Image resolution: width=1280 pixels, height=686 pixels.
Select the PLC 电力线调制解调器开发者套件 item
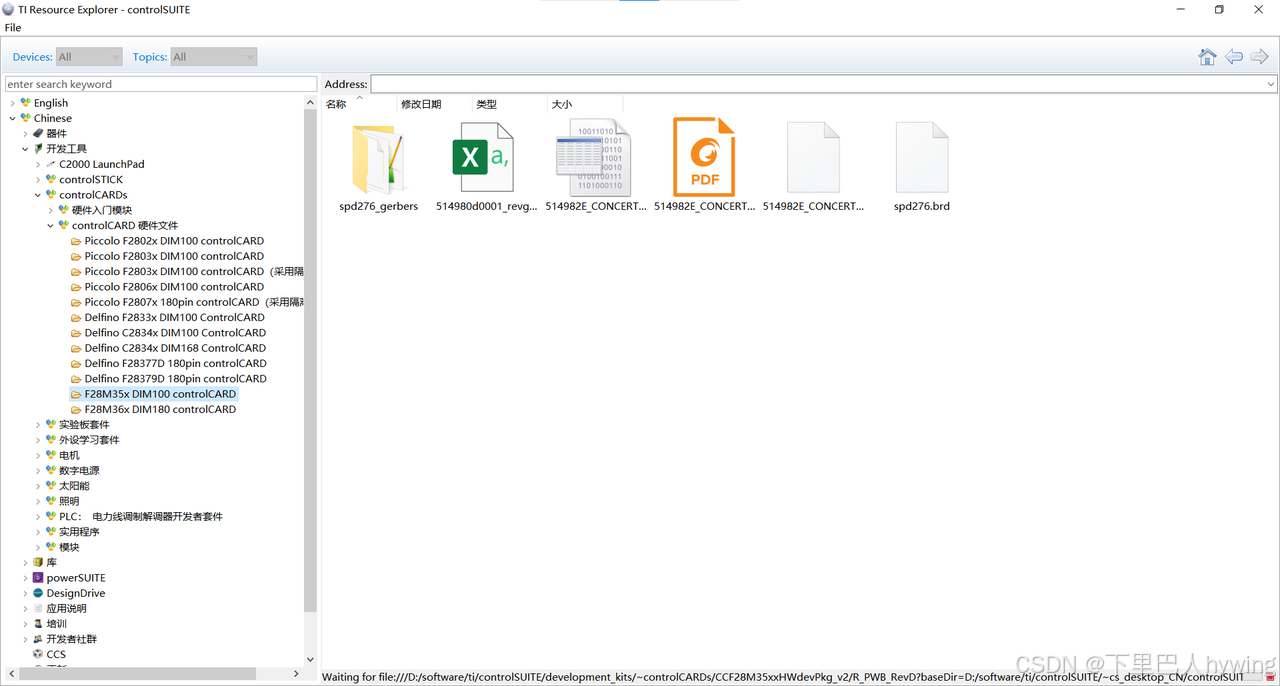tap(141, 516)
